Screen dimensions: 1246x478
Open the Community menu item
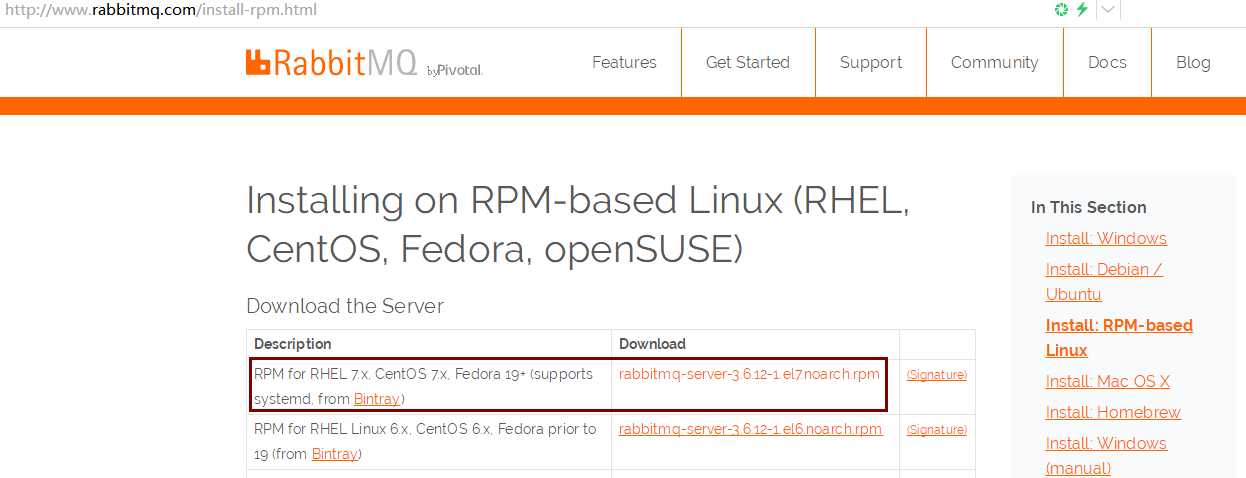click(x=994, y=62)
